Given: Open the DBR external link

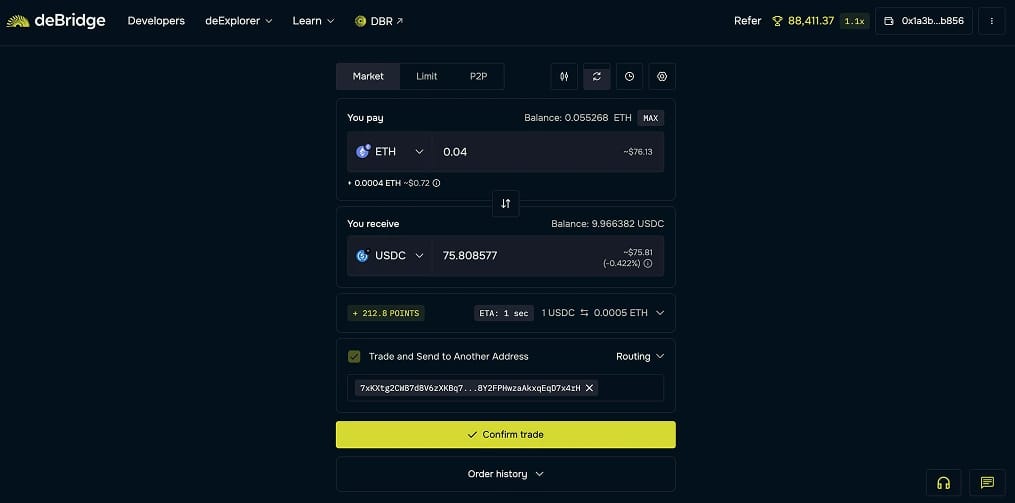Looking at the screenshot, I should [379, 21].
